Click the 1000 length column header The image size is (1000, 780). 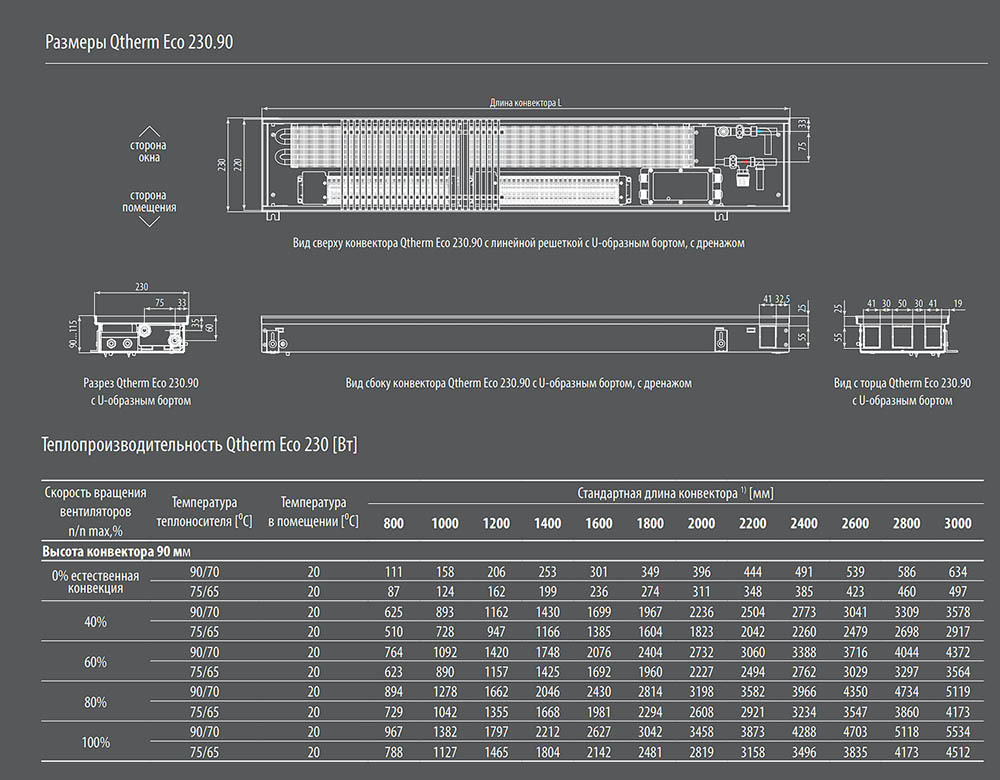coord(445,524)
